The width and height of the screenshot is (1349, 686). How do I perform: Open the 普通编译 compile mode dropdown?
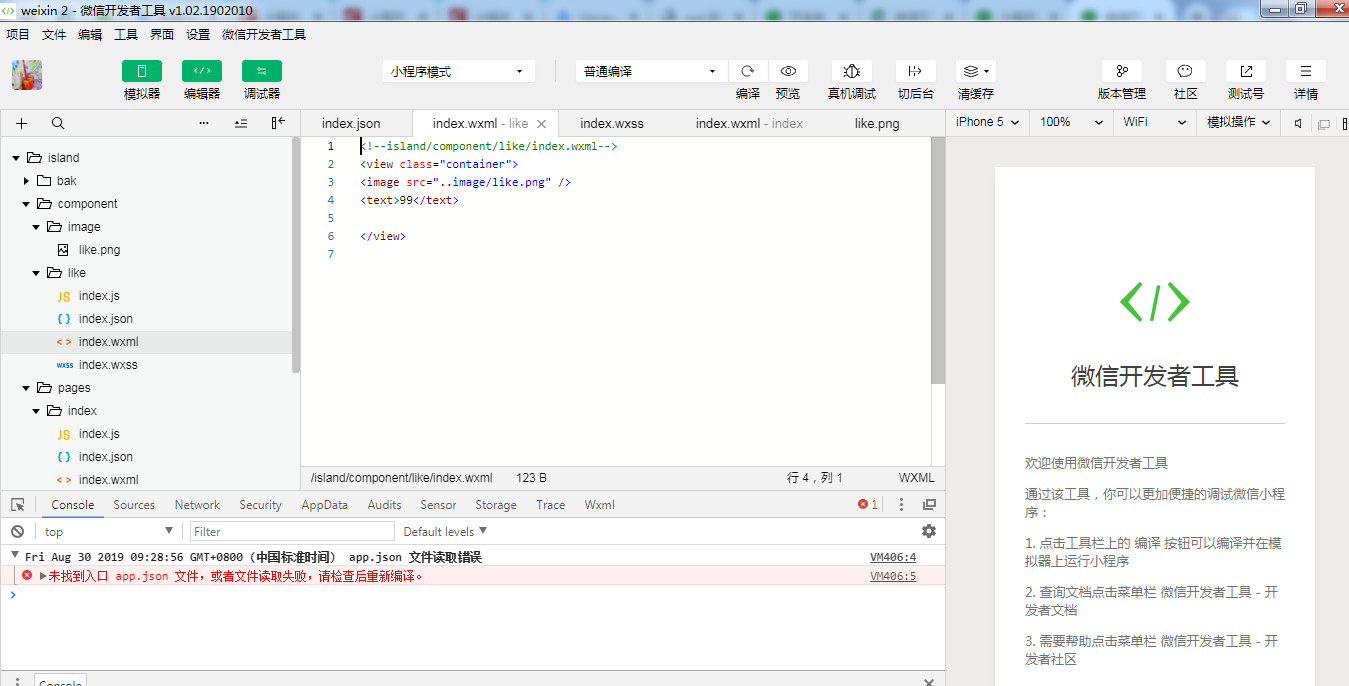pos(651,71)
